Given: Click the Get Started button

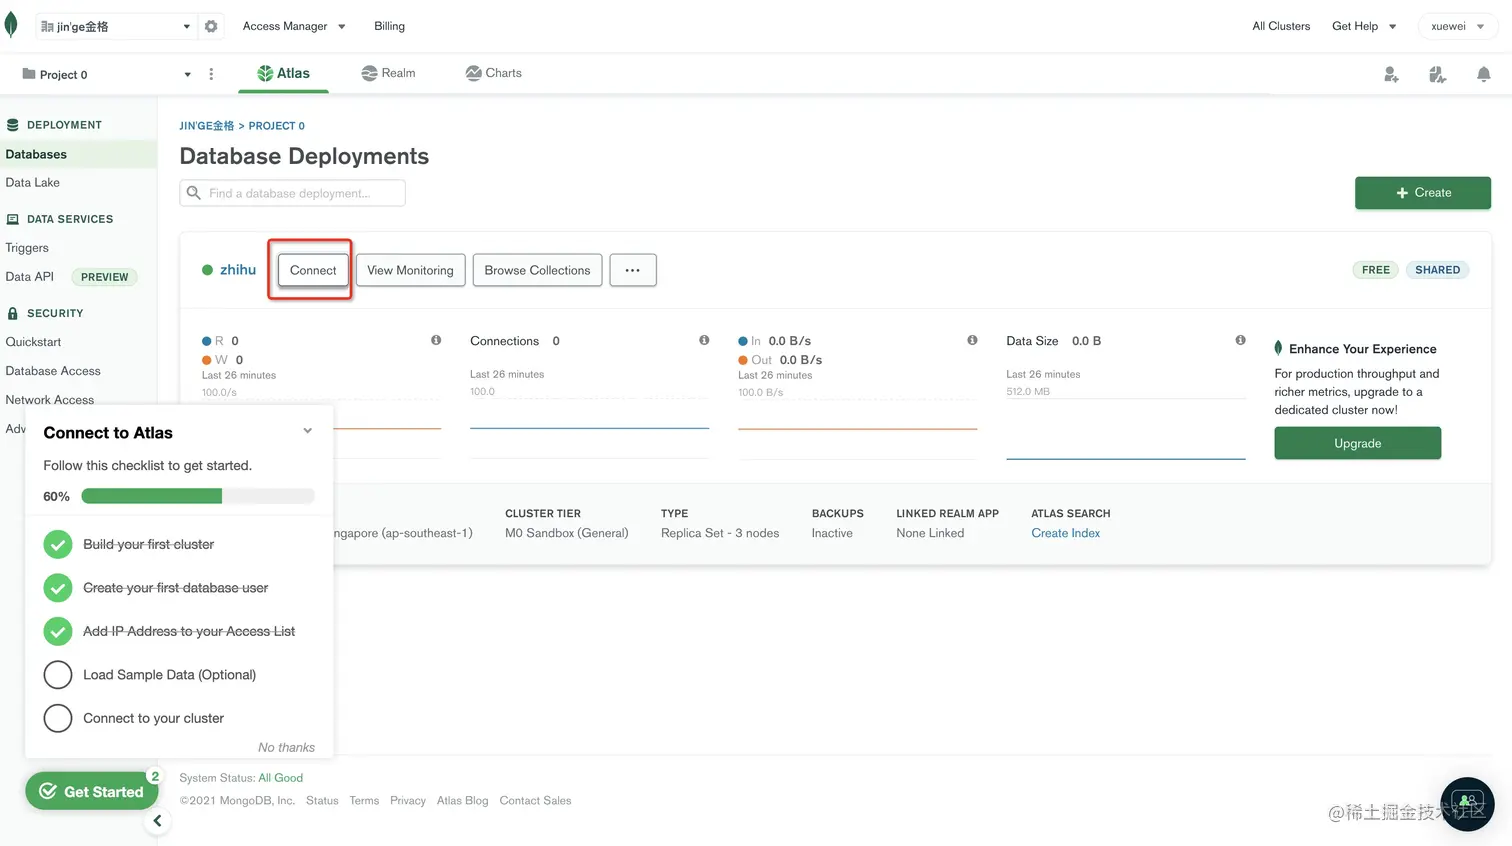Looking at the screenshot, I should [x=92, y=791].
